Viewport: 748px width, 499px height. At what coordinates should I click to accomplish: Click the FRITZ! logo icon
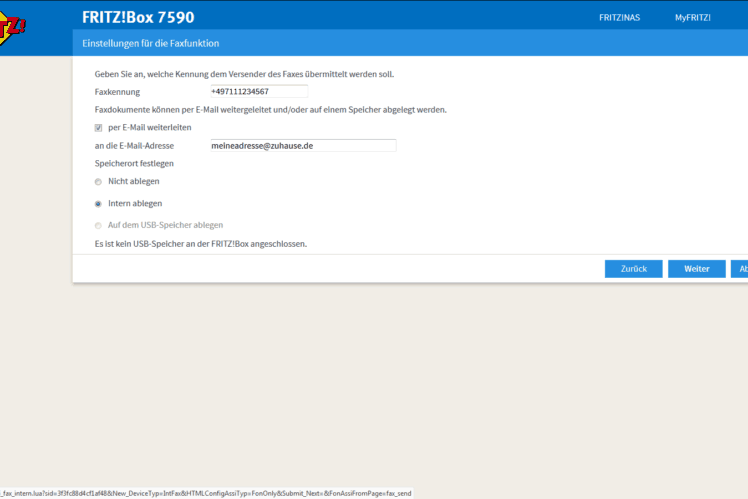[x=12, y=29]
